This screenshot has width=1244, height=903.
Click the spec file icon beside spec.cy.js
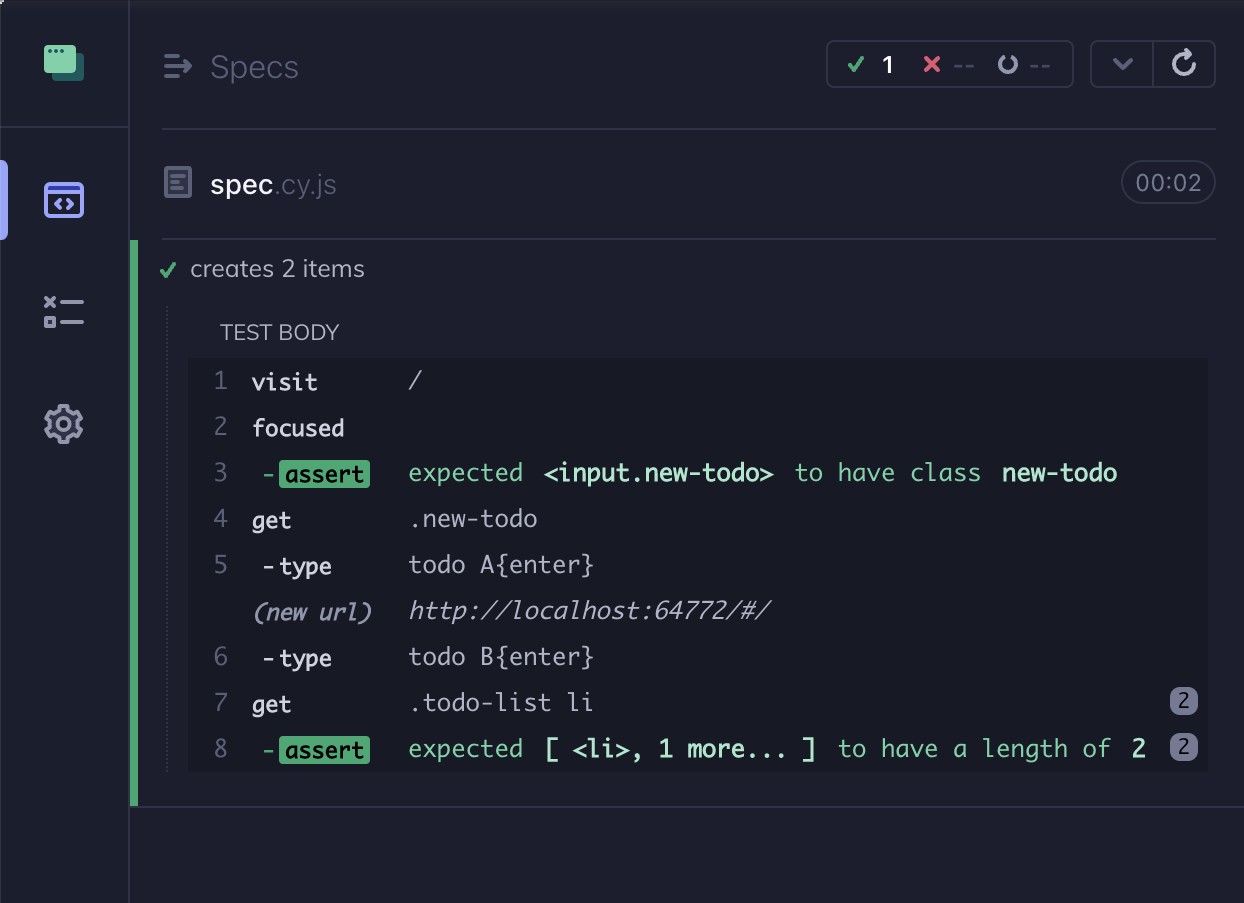click(x=177, y=182)
